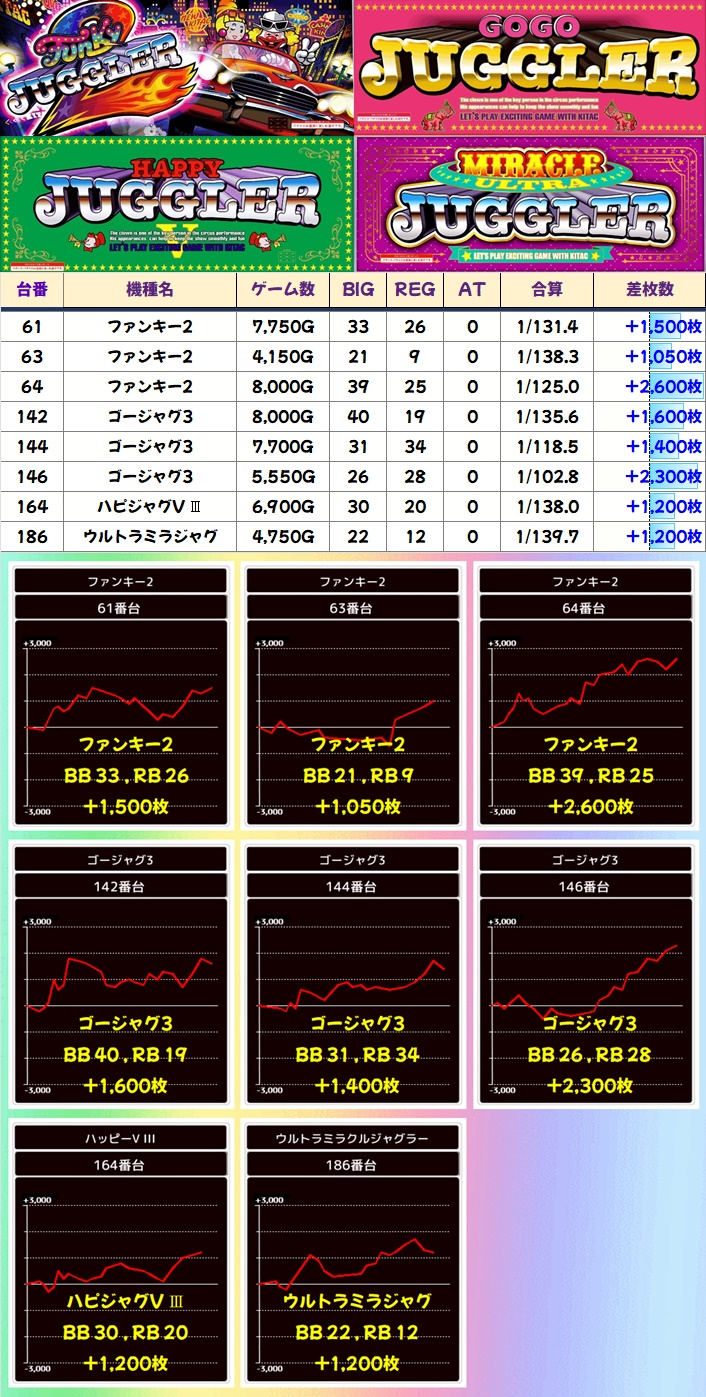Click the 1/102.8 combined probability cell
Screen dimensions: 706x1397
(x=547, y=476)
